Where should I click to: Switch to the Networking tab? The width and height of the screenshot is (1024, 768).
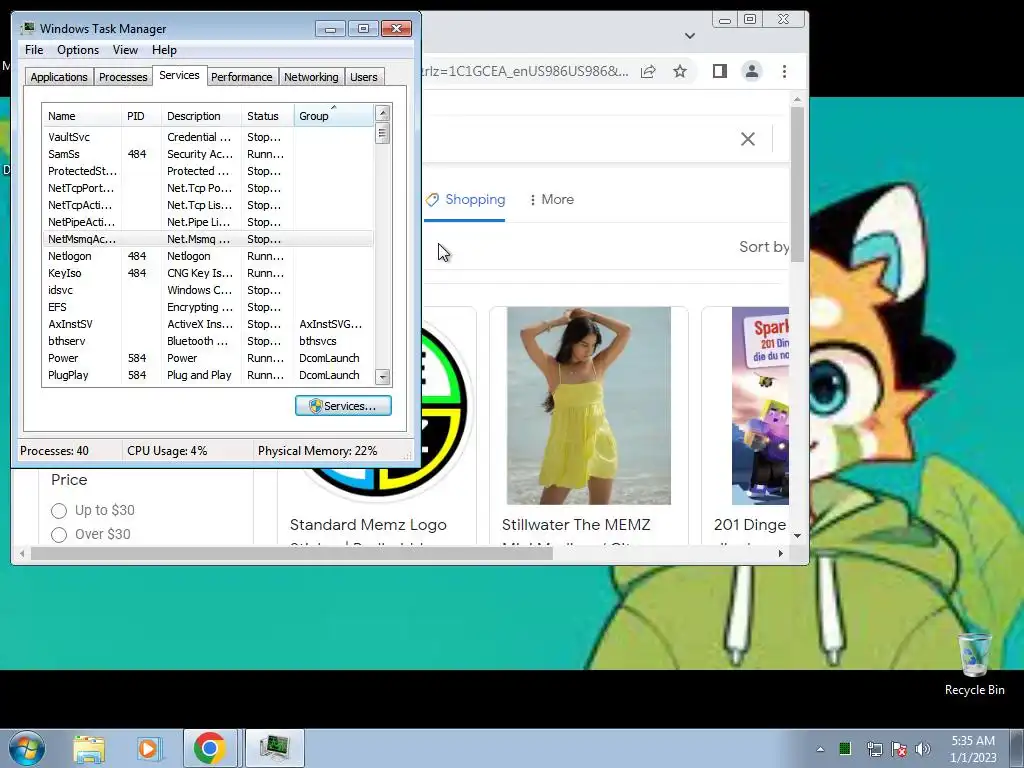tap(311, 77)
